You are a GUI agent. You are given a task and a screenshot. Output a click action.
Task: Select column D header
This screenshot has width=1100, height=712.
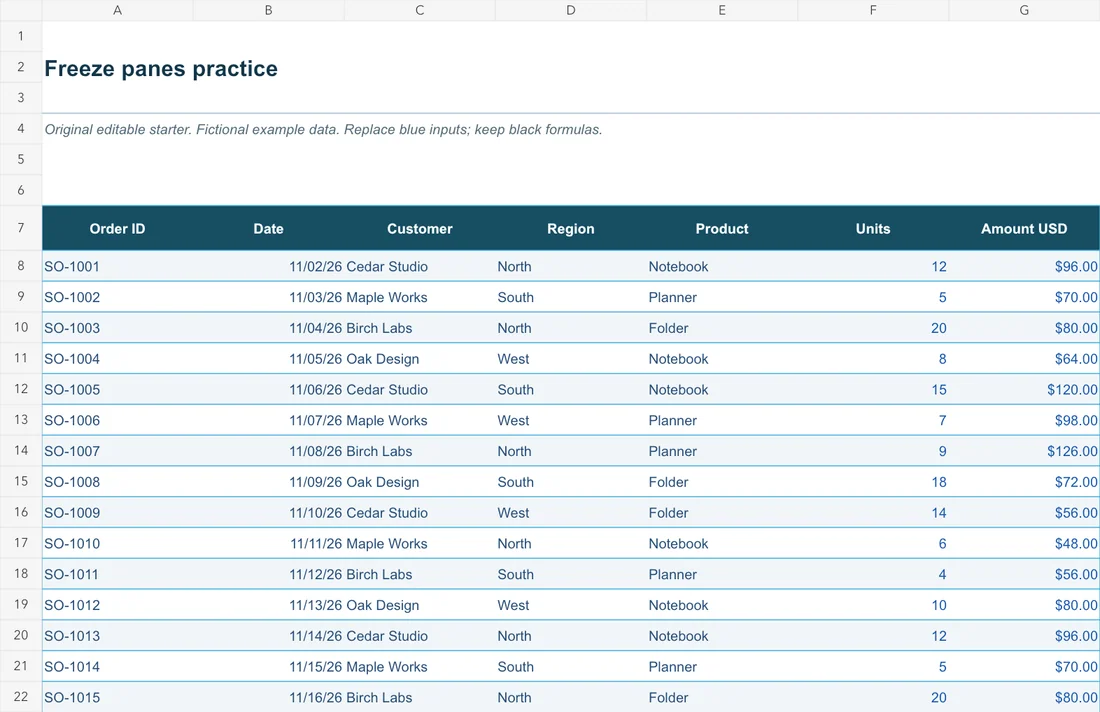570,11
